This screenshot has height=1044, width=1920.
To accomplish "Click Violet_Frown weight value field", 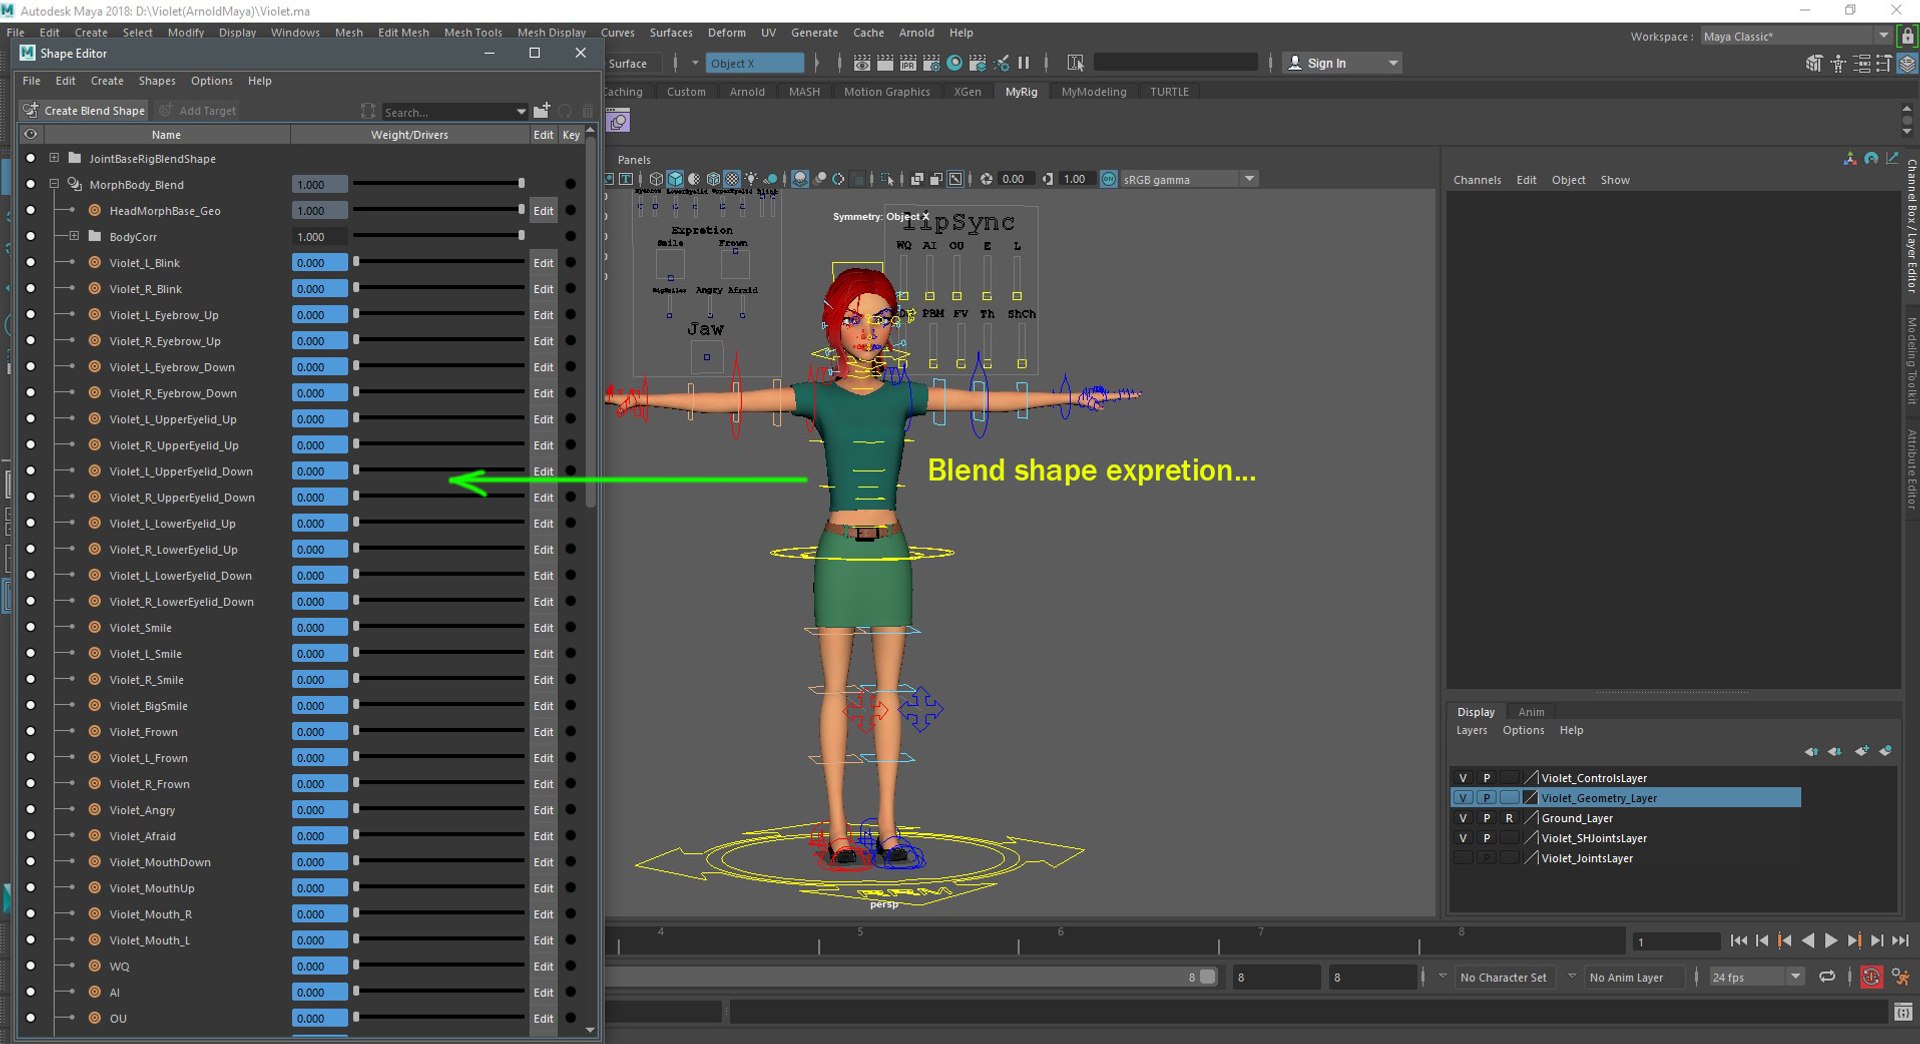I will pos(319,732).
